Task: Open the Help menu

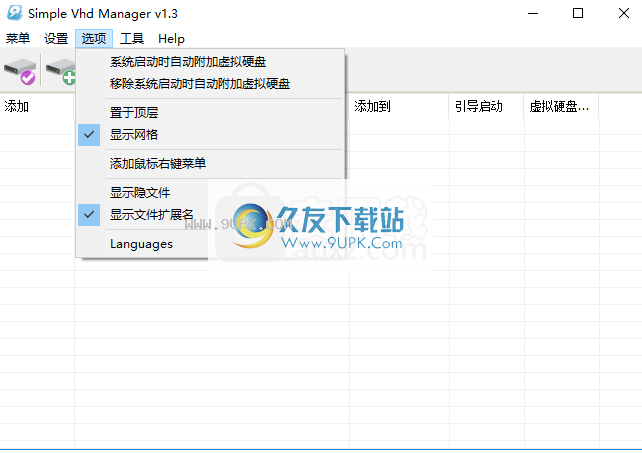Action: 171,39
